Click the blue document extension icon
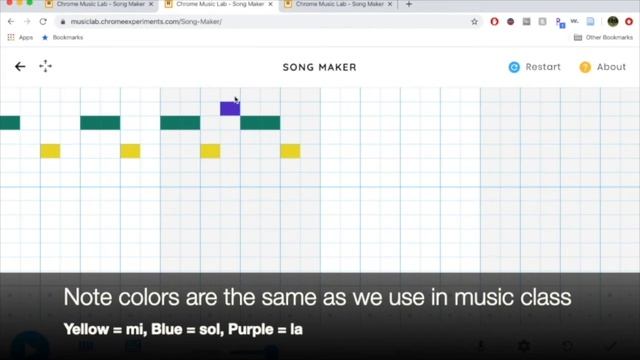640x360 pixels. point(591,22)
